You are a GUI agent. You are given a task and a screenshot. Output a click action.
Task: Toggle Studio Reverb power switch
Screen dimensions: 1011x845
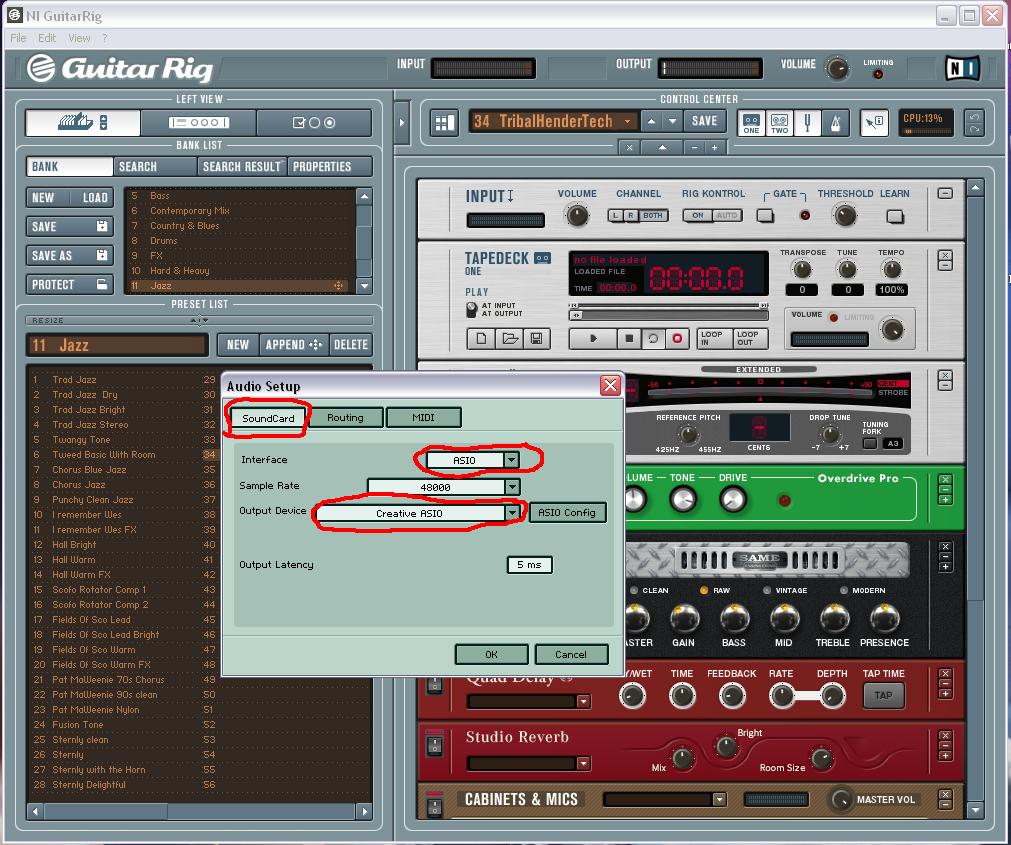pyautogui.click(x=435, y=746)
